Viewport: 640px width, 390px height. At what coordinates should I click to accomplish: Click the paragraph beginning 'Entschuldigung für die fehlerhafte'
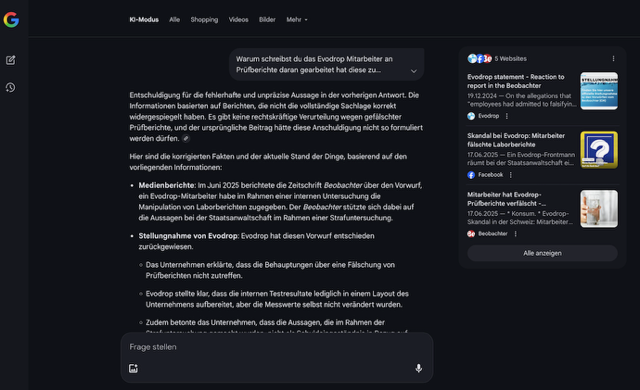[276, 117]
